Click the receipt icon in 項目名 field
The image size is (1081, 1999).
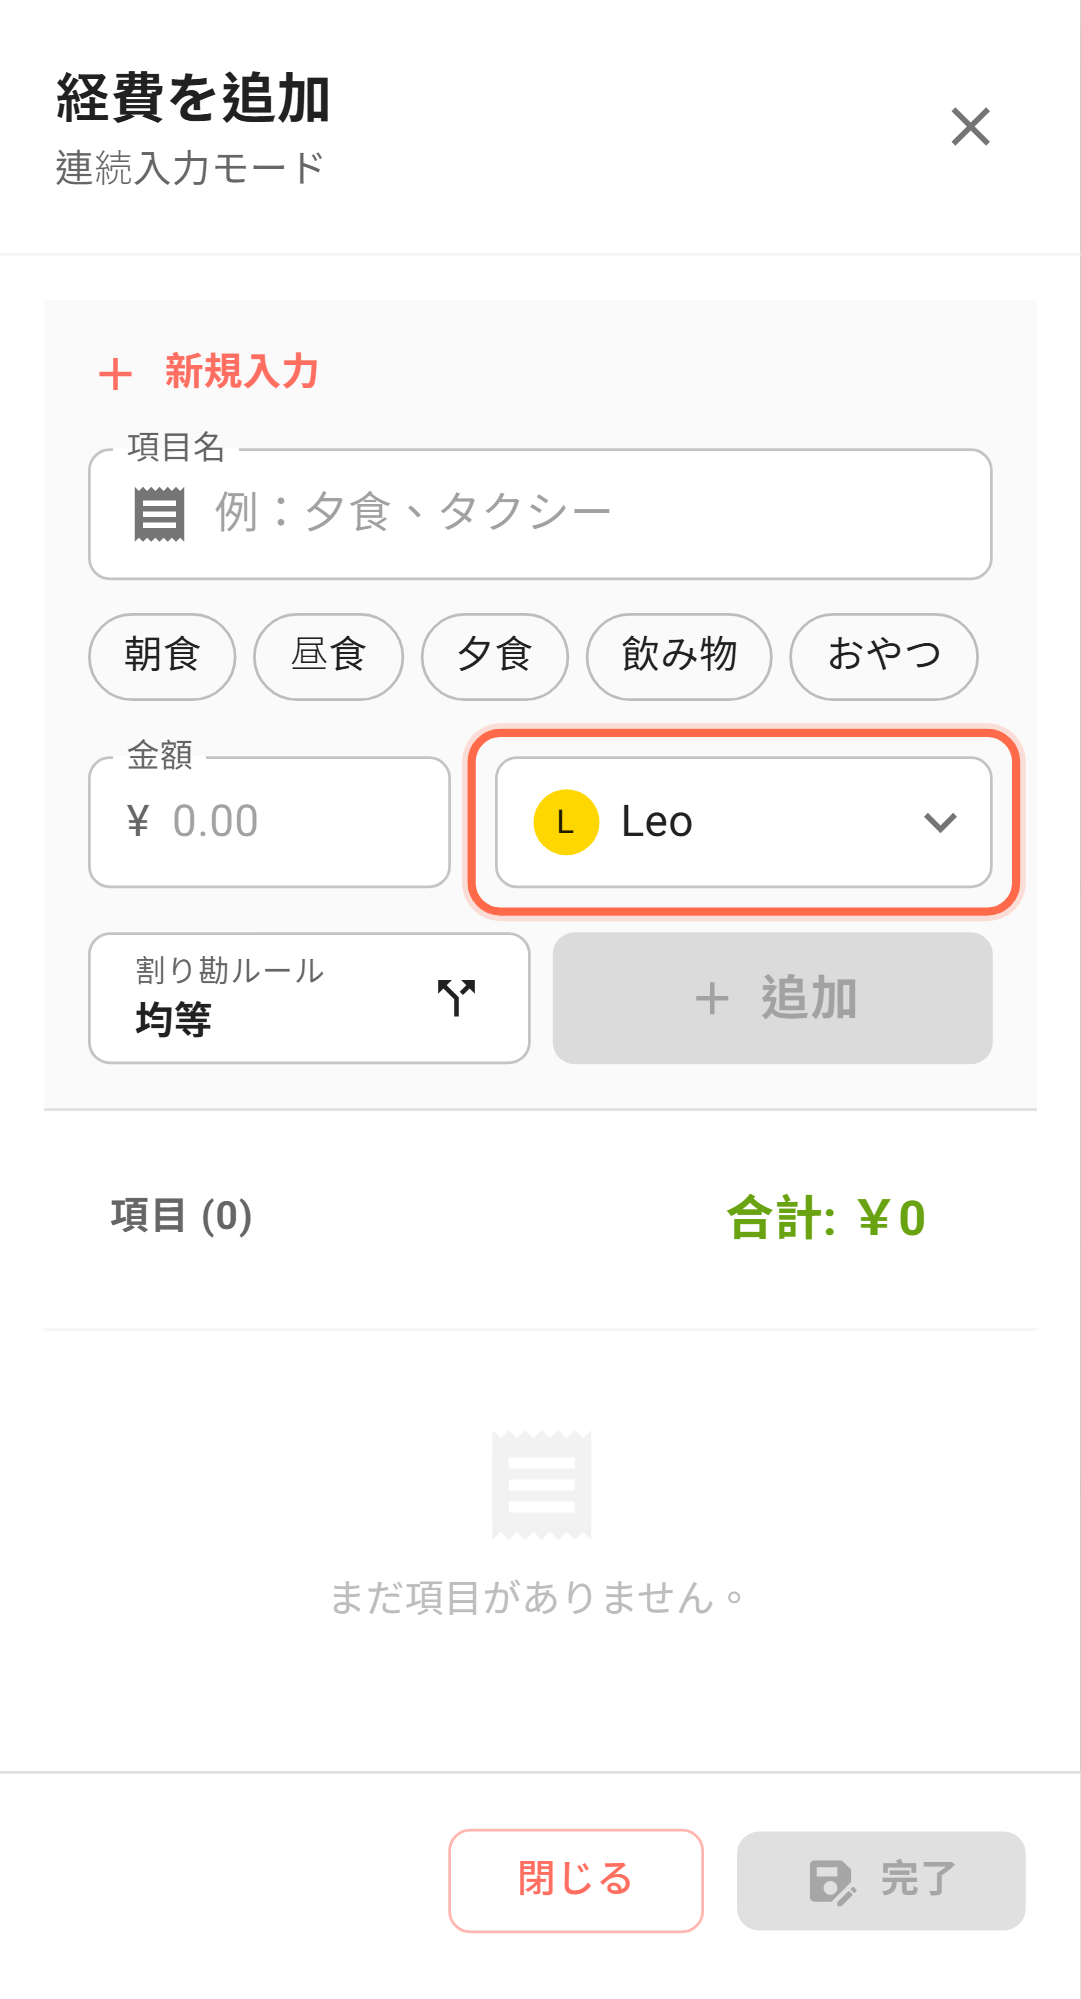160,514
